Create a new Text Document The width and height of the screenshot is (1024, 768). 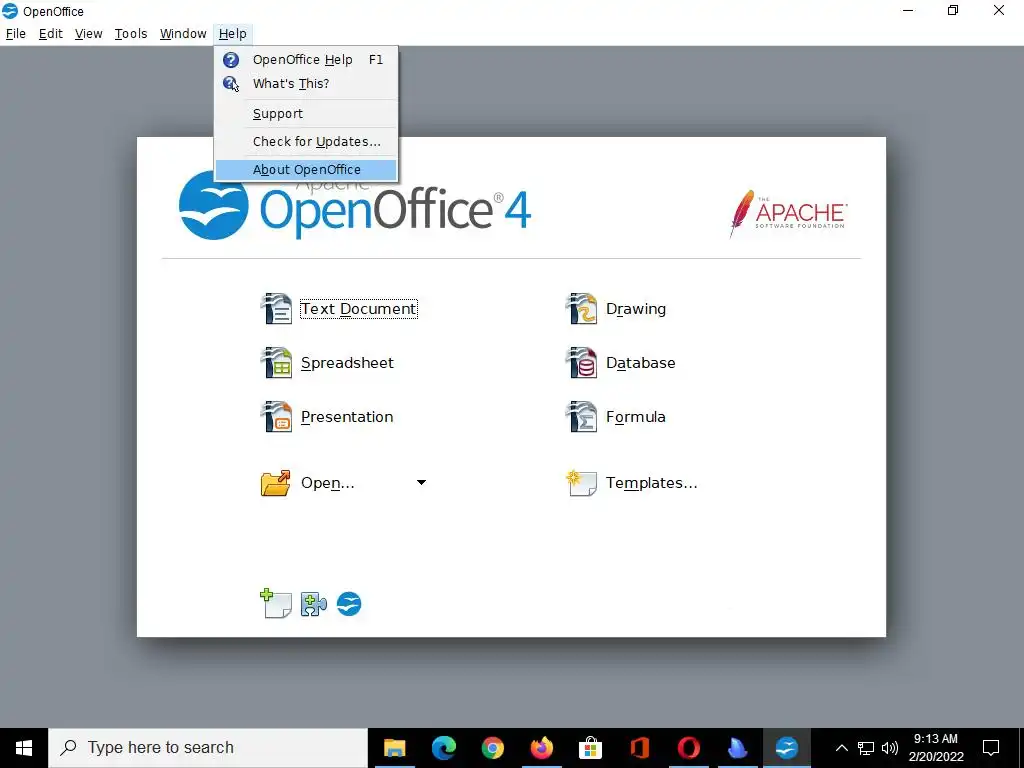tap(359, 309)
